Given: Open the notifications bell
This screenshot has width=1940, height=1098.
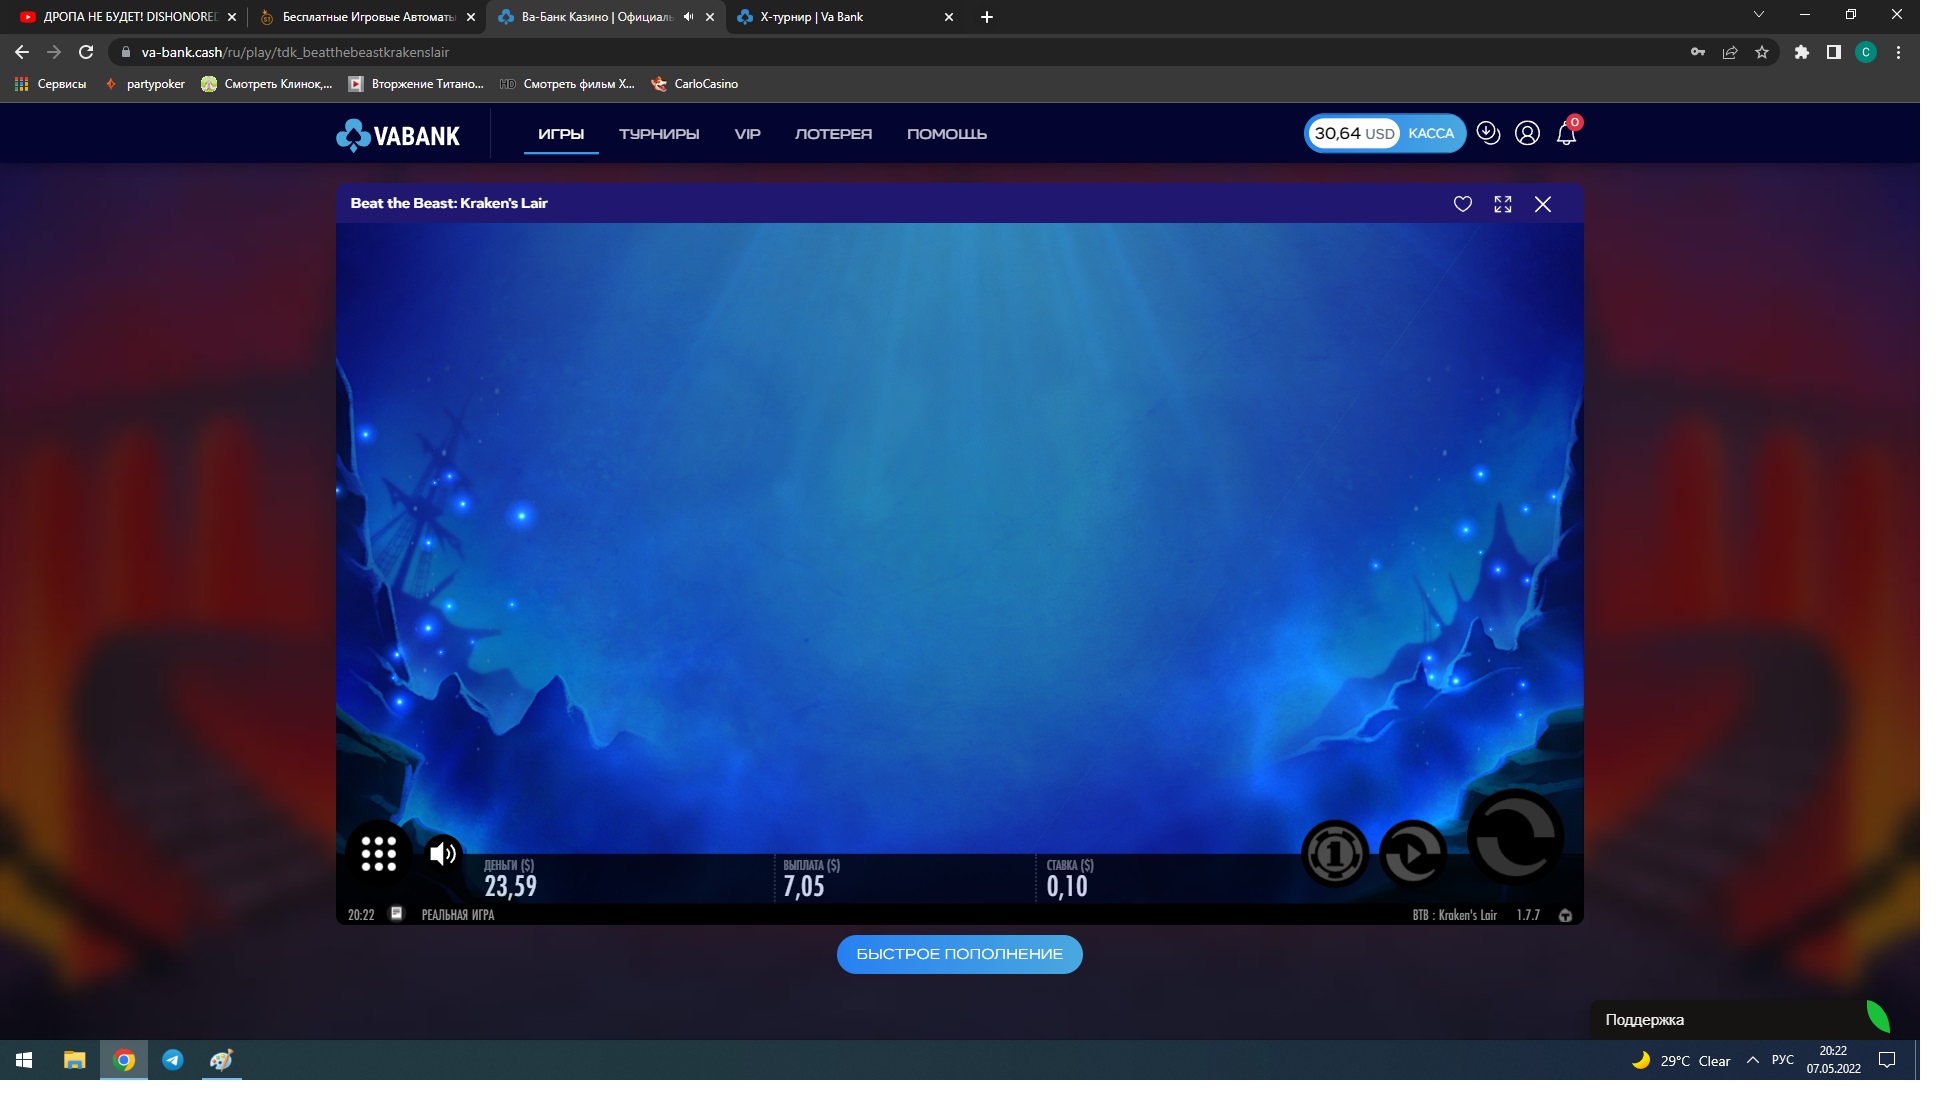Looking at the screenshot, I should tap(1566, 134).
